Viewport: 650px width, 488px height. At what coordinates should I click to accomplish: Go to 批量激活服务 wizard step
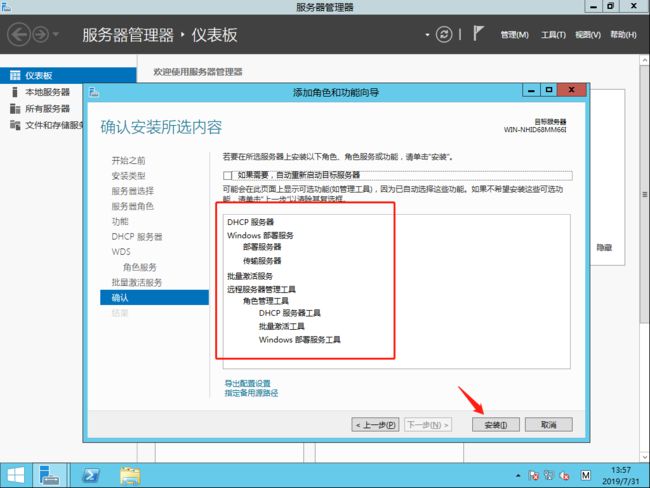(x=137, y=282)
